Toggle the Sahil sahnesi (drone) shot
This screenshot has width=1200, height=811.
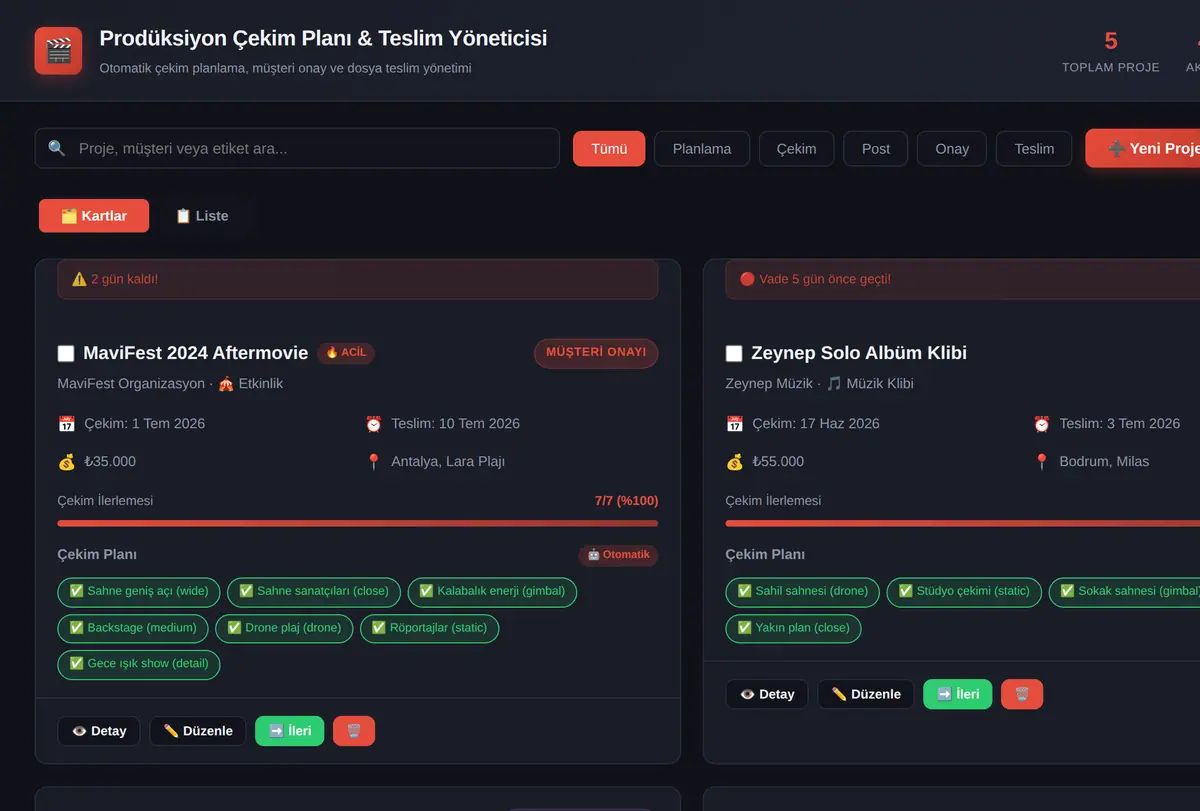coord(803,591)
